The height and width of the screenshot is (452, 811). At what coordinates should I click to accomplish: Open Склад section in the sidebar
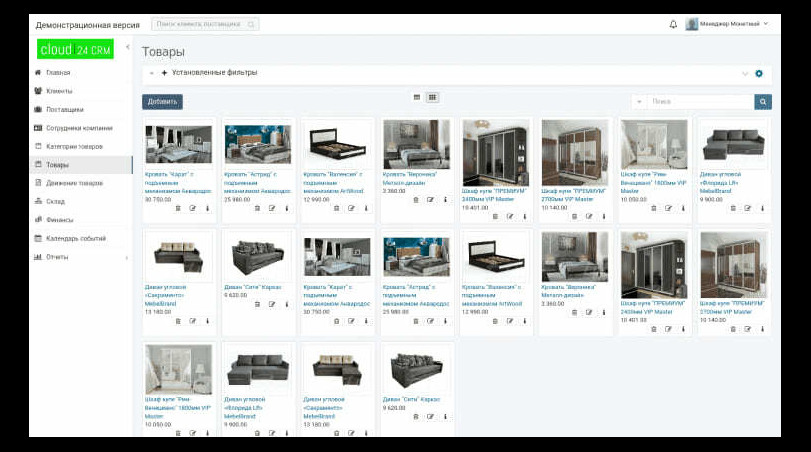(x=56, y=201)
